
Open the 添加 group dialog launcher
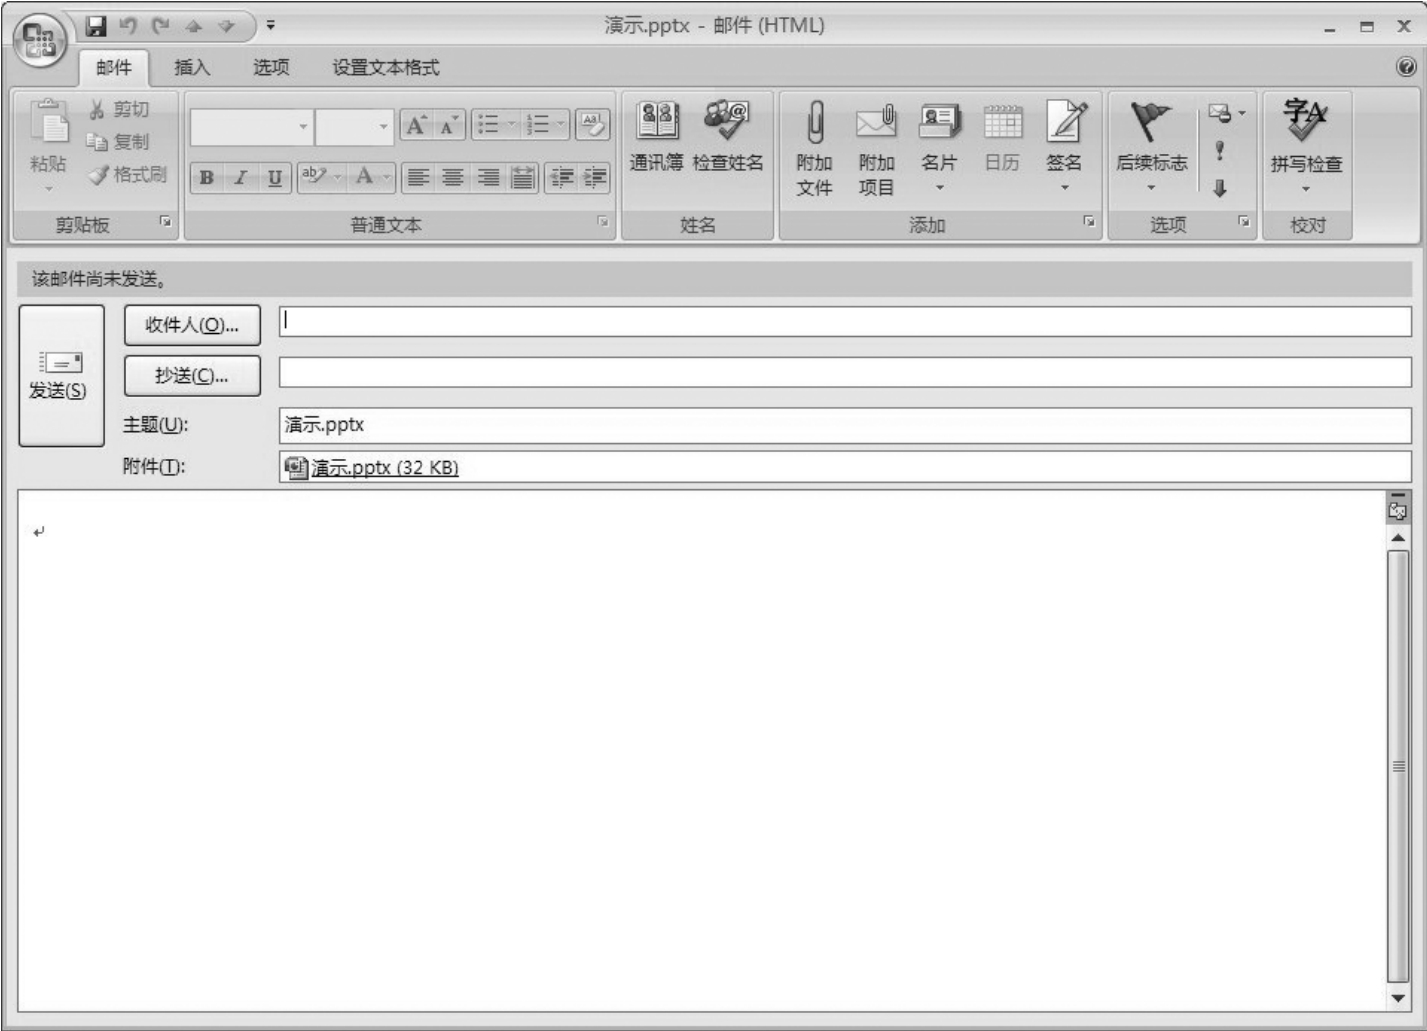[x=1089, y=223]
